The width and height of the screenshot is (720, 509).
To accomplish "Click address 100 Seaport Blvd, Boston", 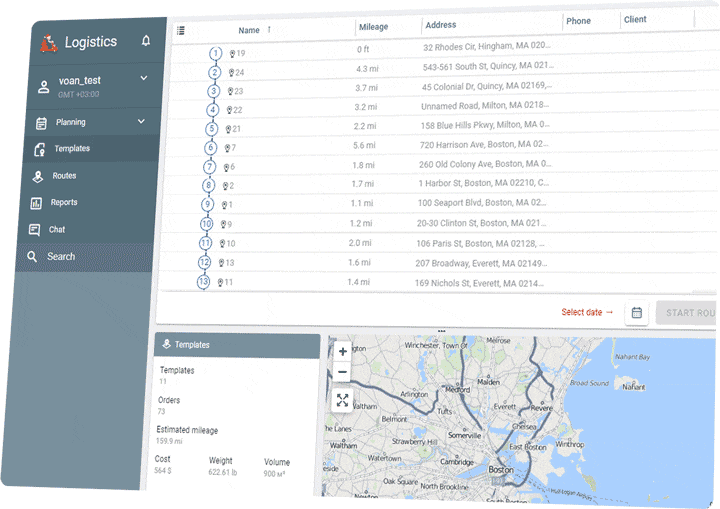I will pyautogui.click(x=482, y=203).
